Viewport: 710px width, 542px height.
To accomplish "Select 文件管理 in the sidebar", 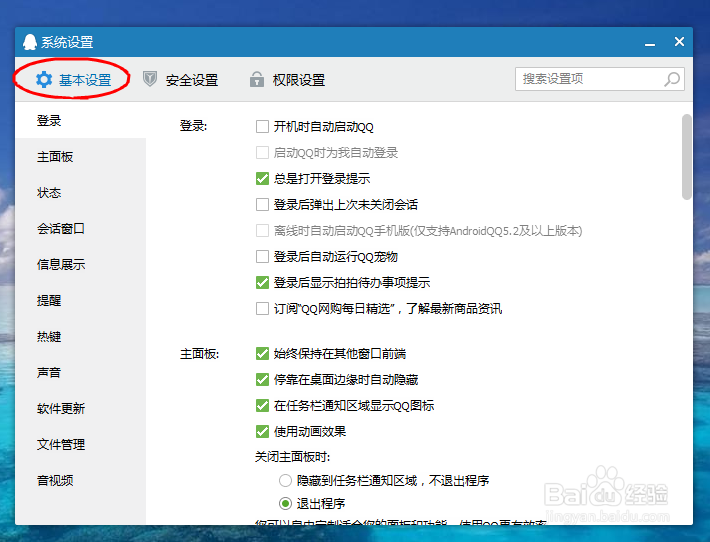I will click(81, 445).
